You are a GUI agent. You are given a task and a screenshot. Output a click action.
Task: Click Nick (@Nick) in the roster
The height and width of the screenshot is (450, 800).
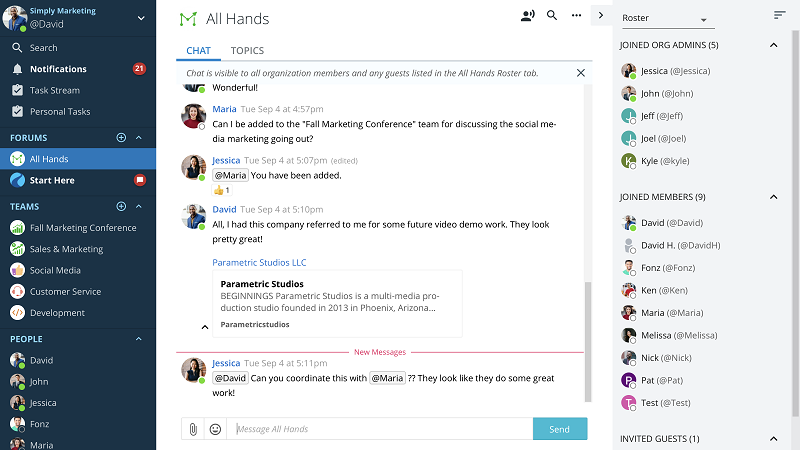[657, 358]
